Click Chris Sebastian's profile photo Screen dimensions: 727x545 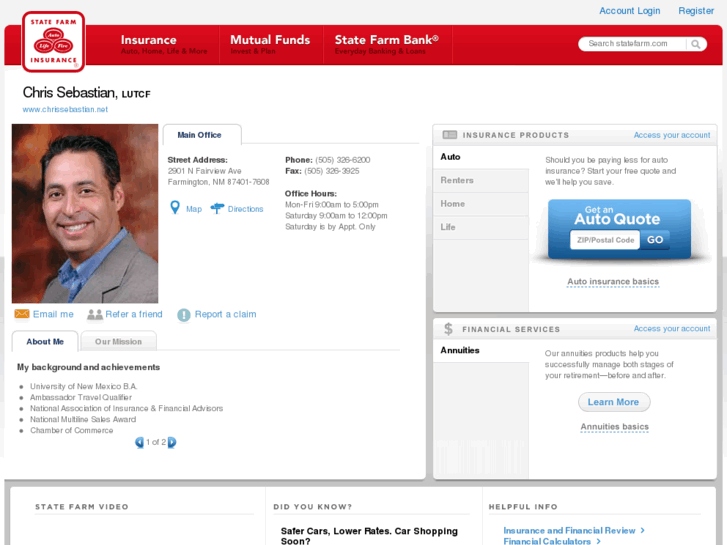(x=85, y=213)
